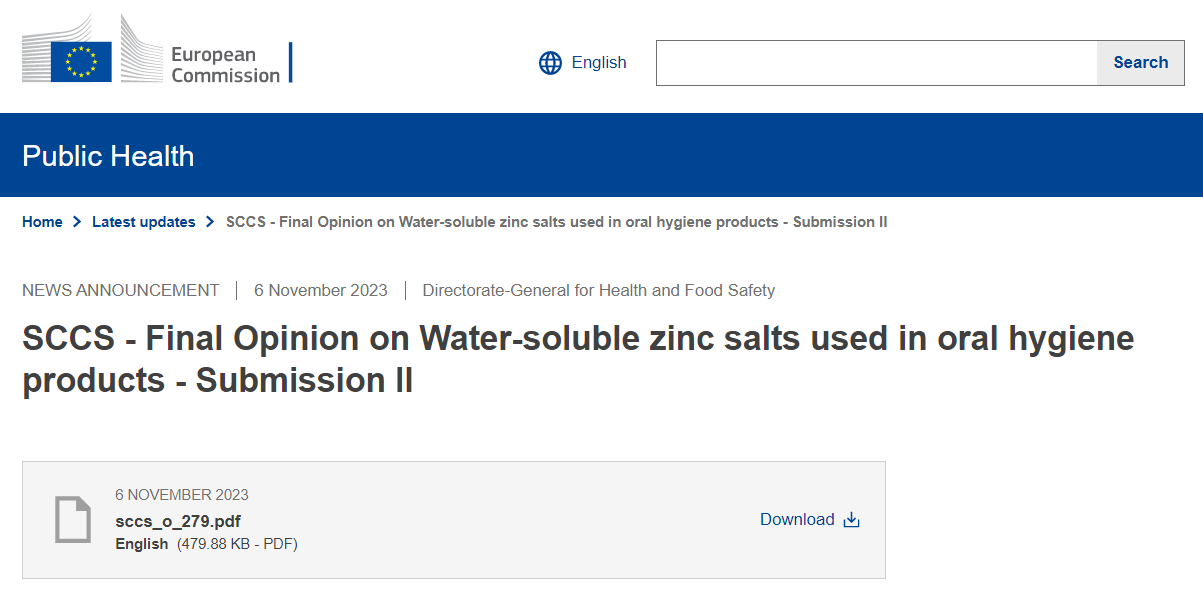The image size is (1203, 595).
Task: Navigate to Latest updates breadcrumb
Action: point(144,222)
